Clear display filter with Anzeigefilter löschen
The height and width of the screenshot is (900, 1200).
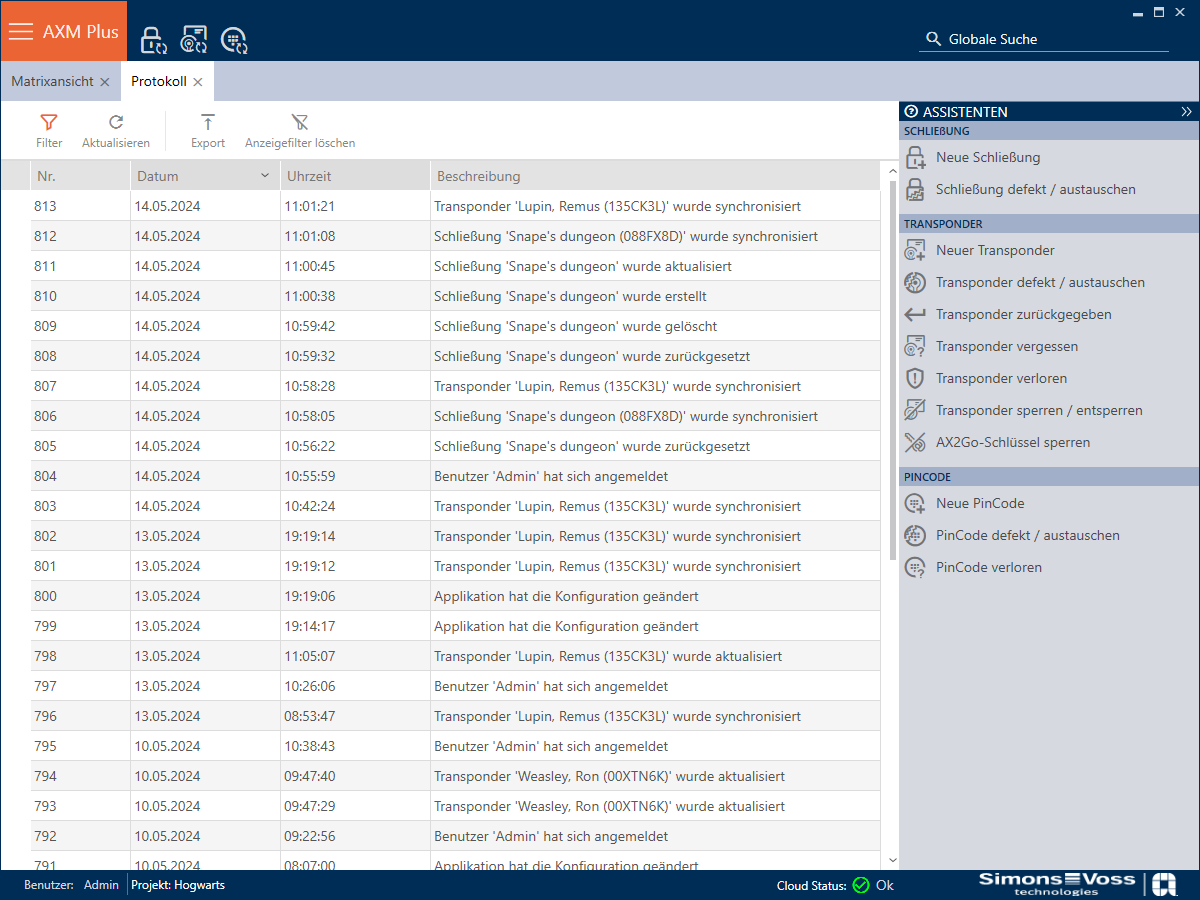pos(300,131)
